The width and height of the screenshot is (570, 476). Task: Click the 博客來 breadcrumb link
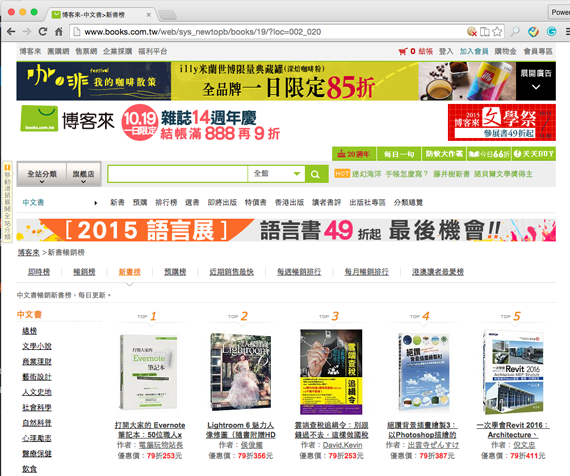(x=28, y=252)
